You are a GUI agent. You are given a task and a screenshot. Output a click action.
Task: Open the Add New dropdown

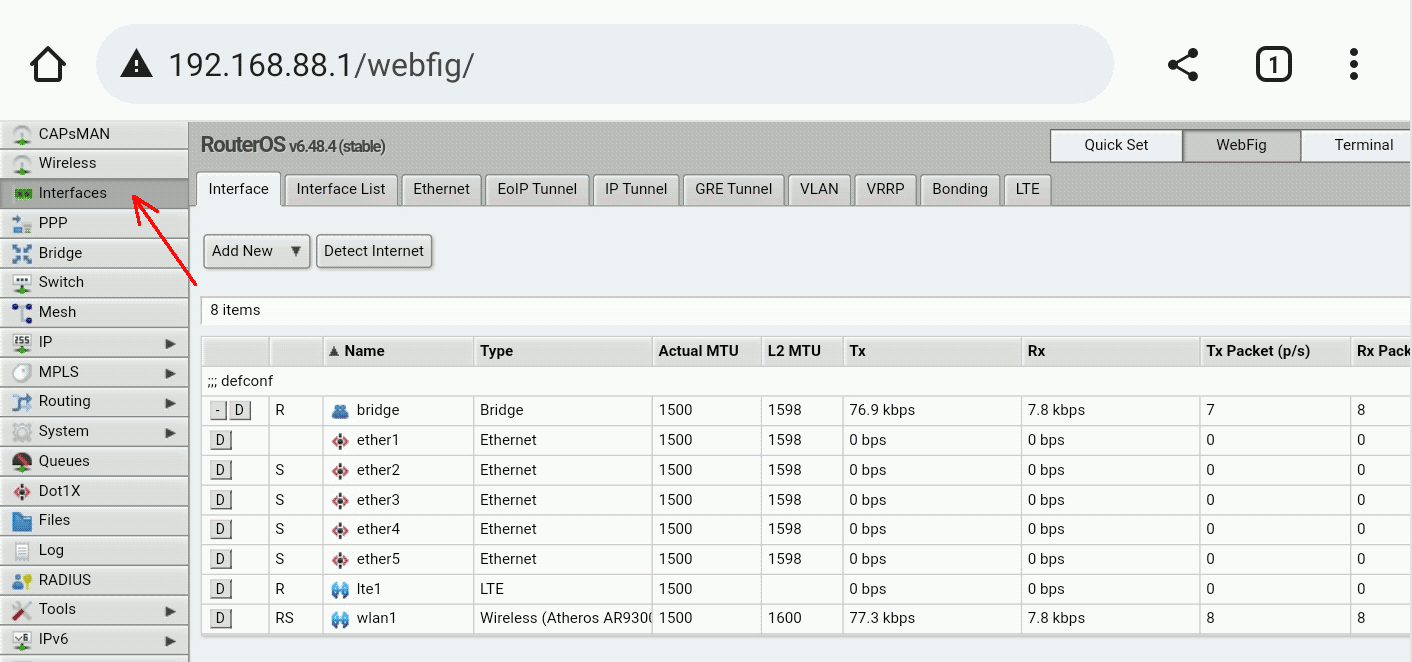257,251
